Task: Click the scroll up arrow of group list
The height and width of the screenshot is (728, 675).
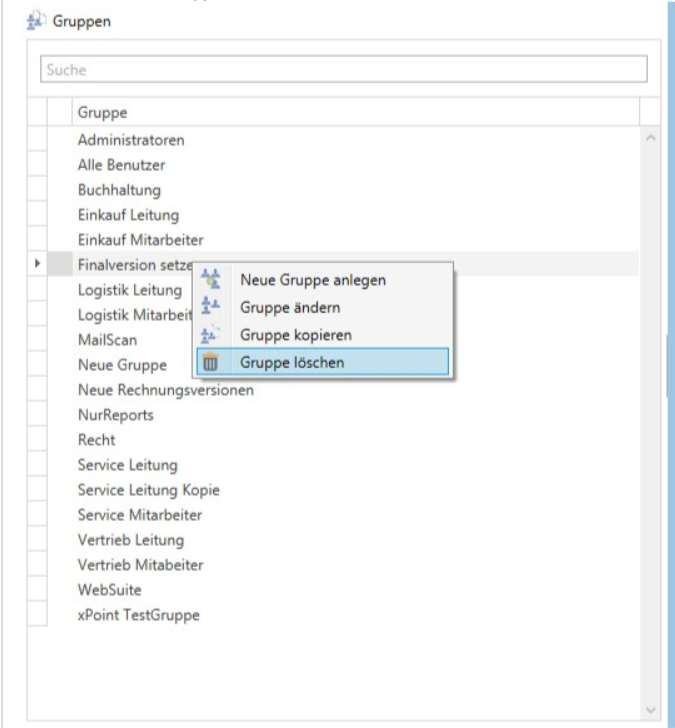Action: [651, 138]
